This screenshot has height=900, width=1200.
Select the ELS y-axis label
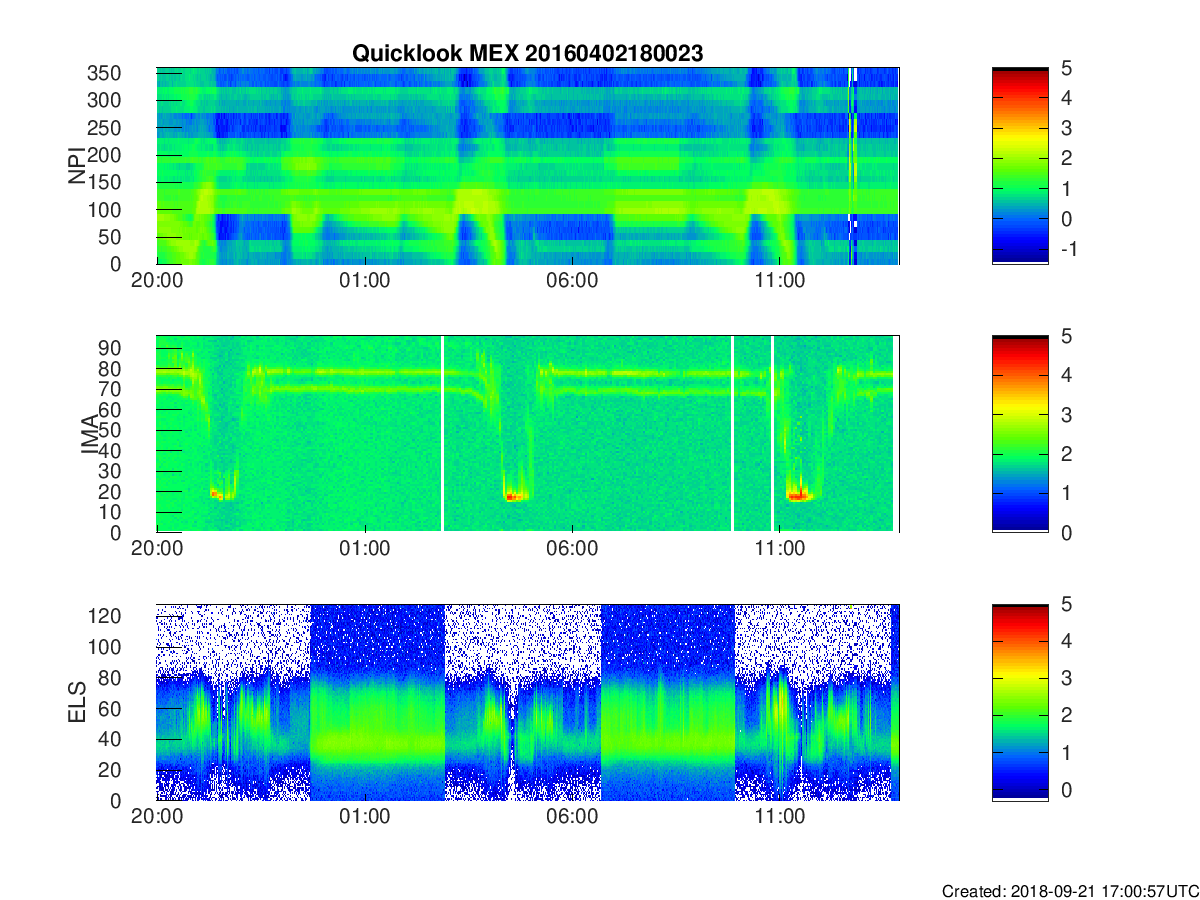click(77, 702)
